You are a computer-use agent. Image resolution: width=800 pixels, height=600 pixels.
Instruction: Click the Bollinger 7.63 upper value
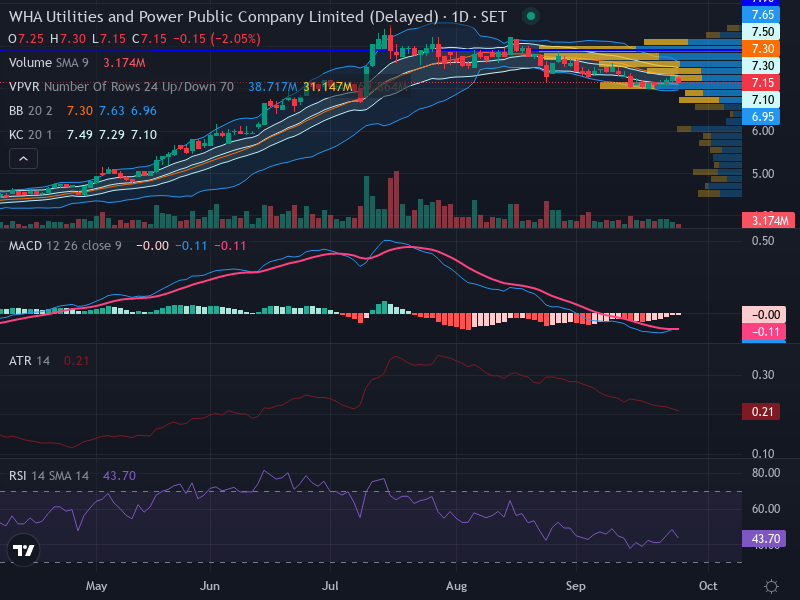click(x=112, y=111)
